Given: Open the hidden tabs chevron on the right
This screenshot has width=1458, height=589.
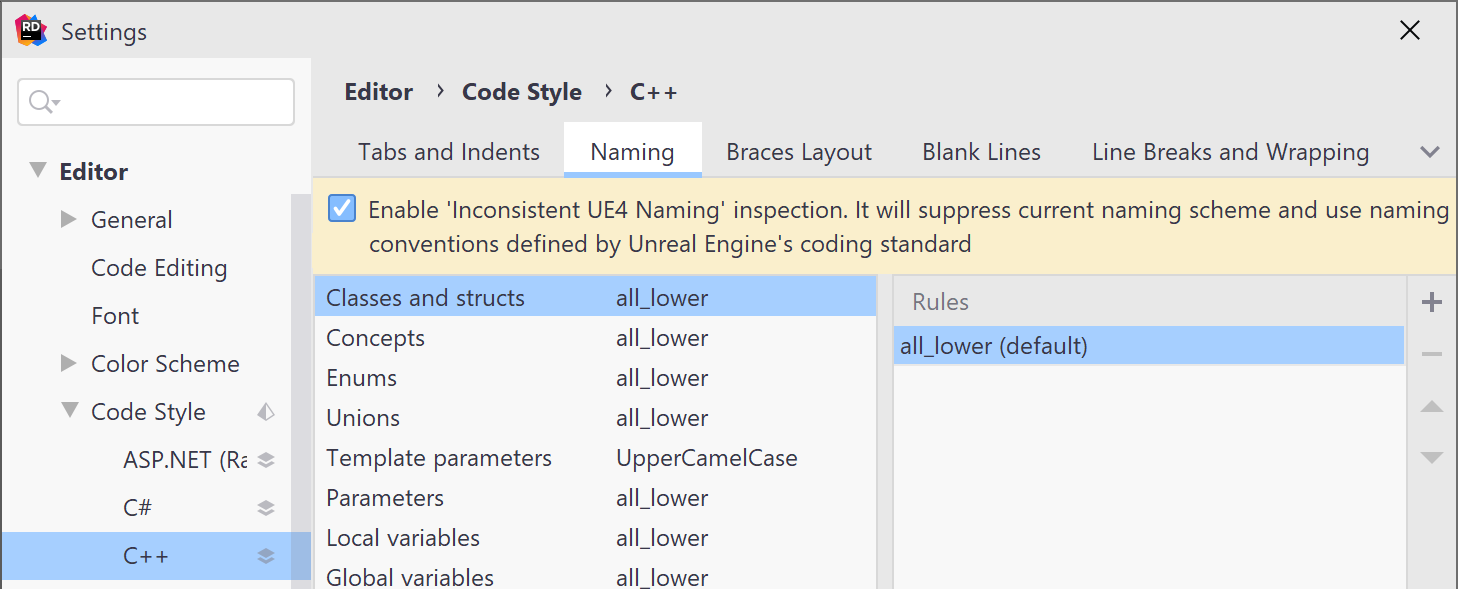Looking at the screenshot, I should coord(1430,151).
